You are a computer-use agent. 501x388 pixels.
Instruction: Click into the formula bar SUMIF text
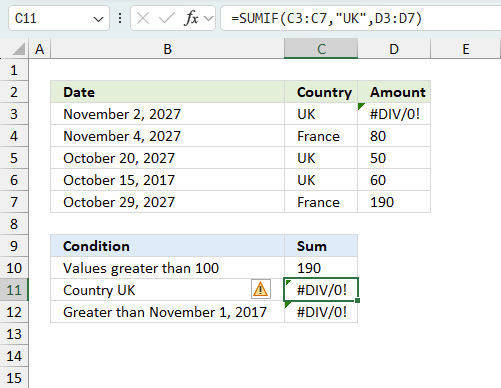point(327,18)
